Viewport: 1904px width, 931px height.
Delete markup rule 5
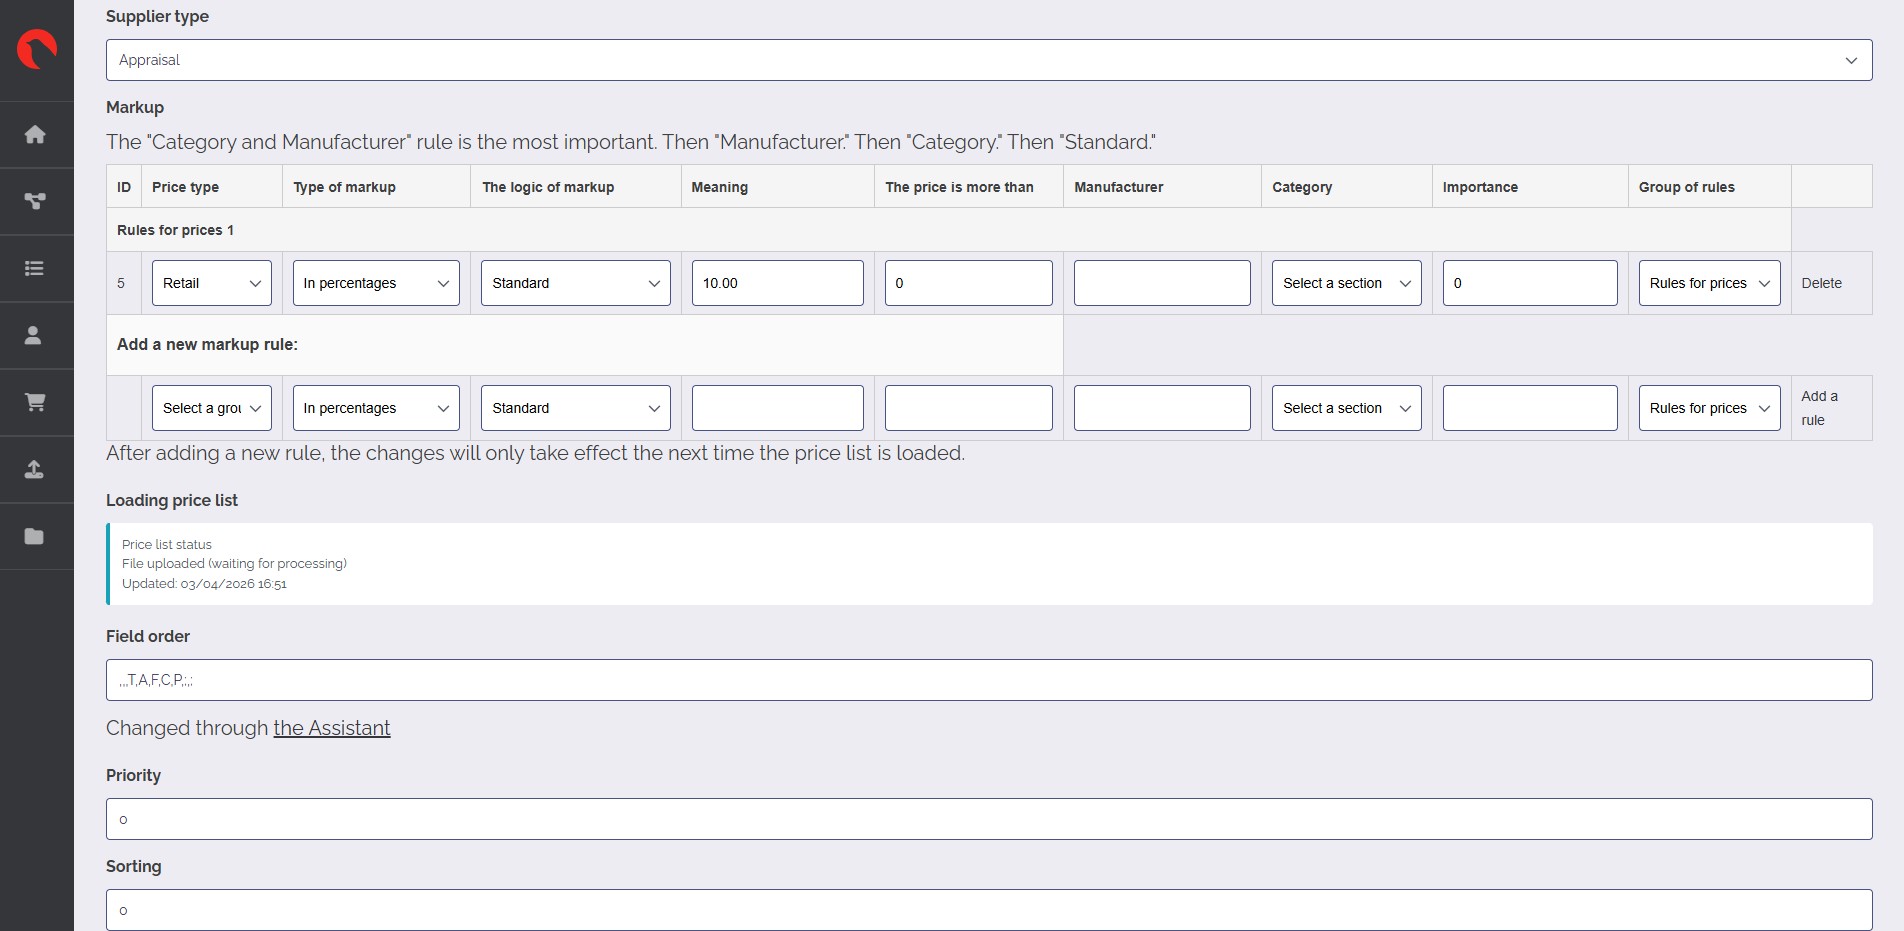1821,283
